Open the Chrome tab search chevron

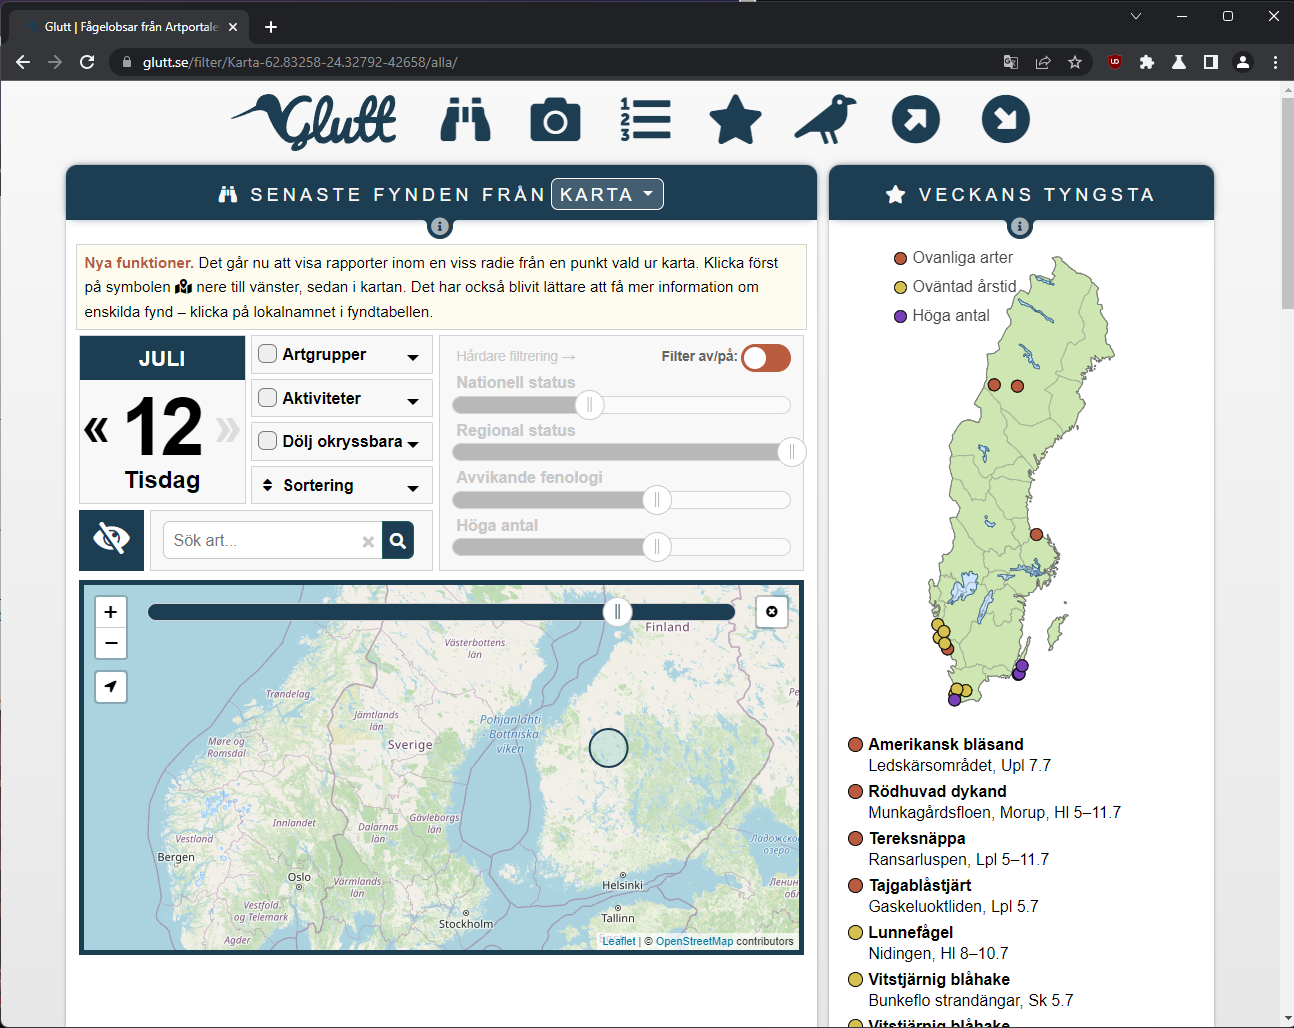point(1136,16)
